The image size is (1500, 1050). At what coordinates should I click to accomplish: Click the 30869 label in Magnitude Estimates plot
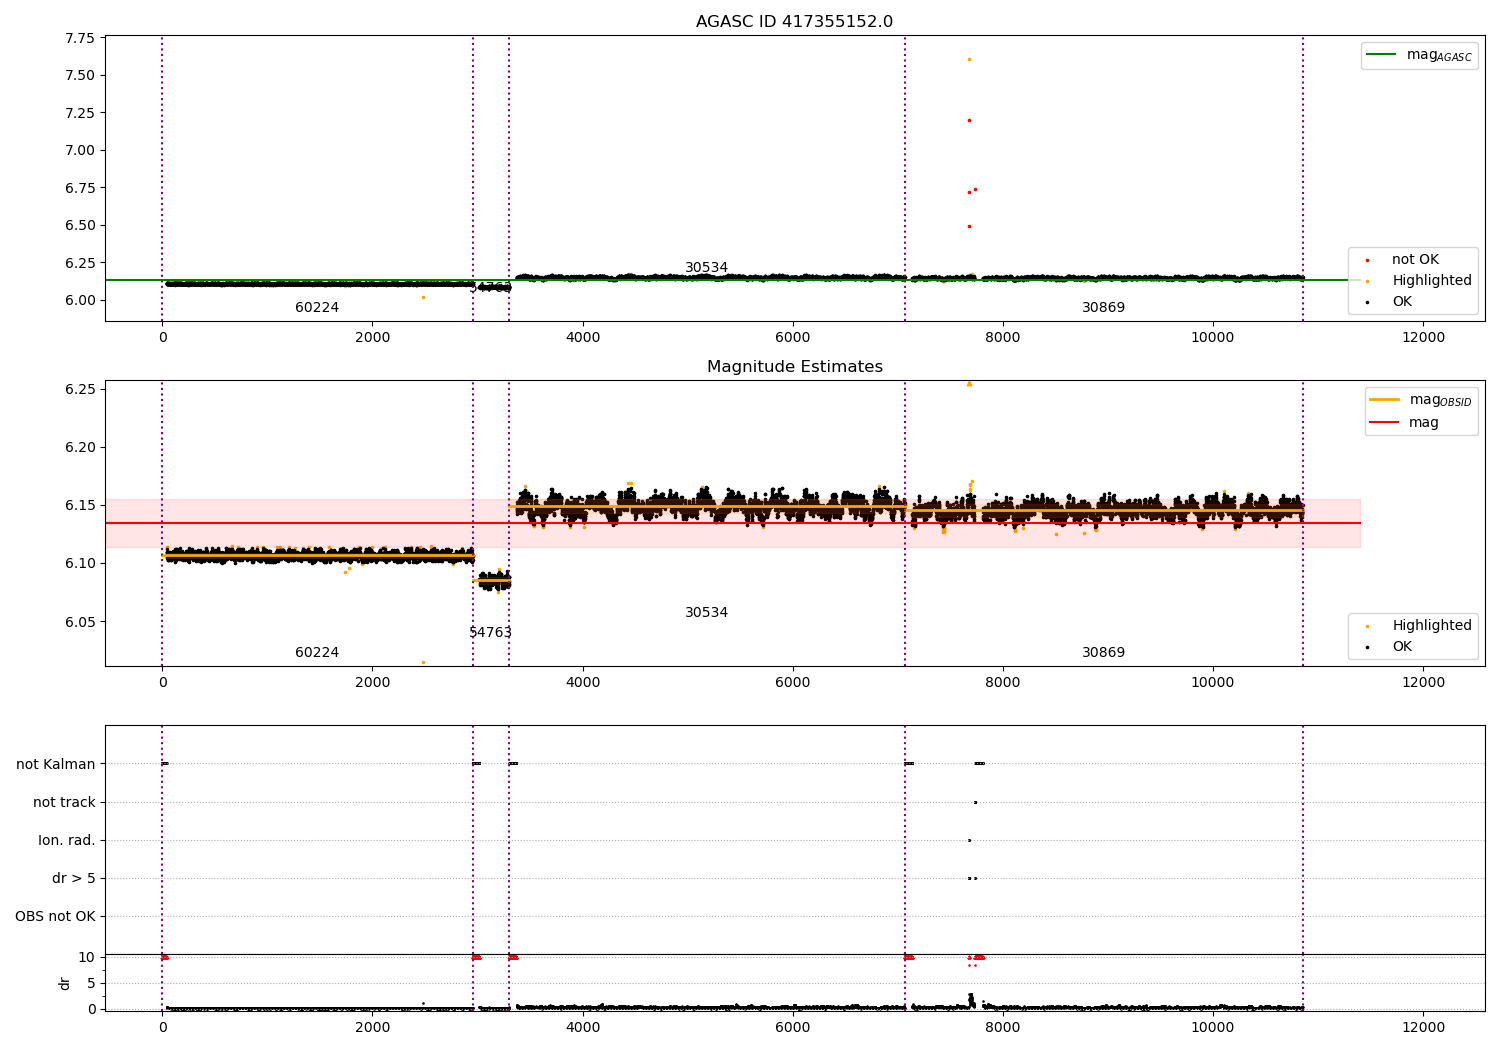[x=1103, y=653]
